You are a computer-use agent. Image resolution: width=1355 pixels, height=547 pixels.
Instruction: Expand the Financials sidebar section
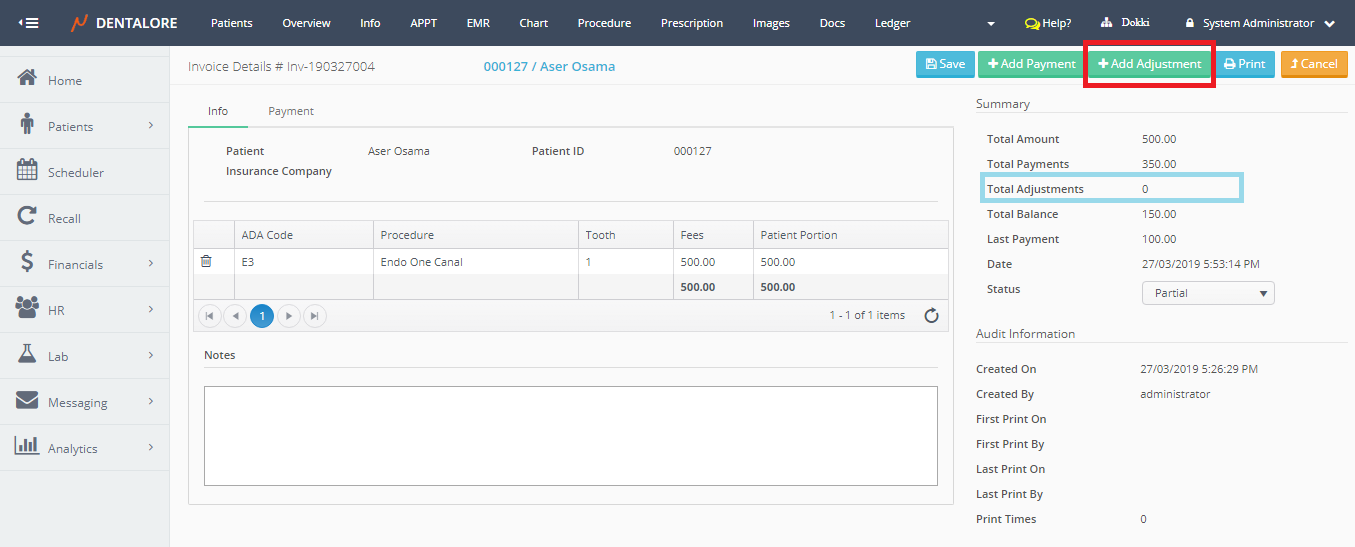(85, 265)
